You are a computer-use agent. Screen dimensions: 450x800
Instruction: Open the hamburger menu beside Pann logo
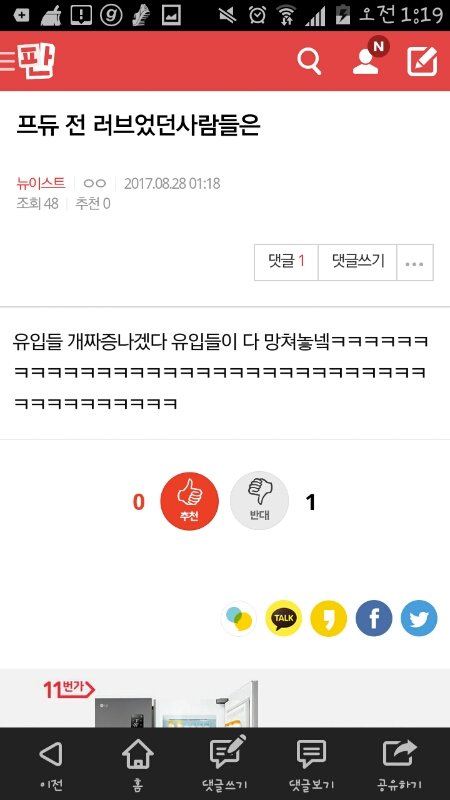tap(8, 61)
